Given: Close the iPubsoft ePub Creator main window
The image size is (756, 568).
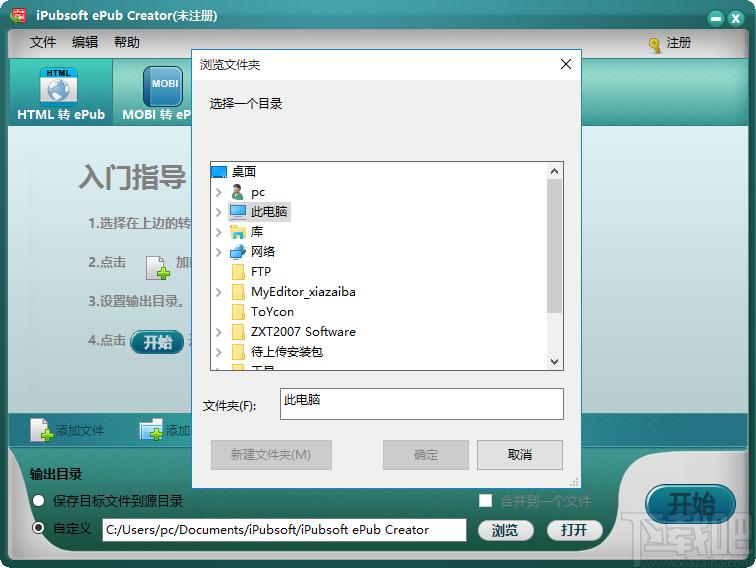Looking at the screenshot, I should click(736, 18).
